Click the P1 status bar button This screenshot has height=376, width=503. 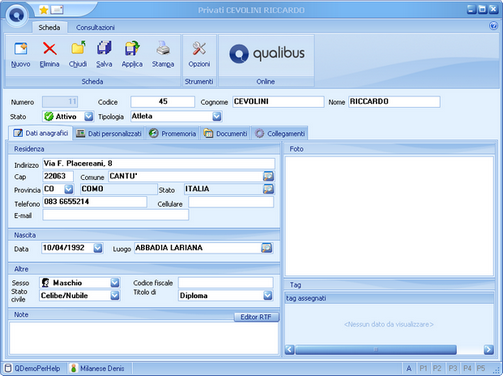(423, 368)
